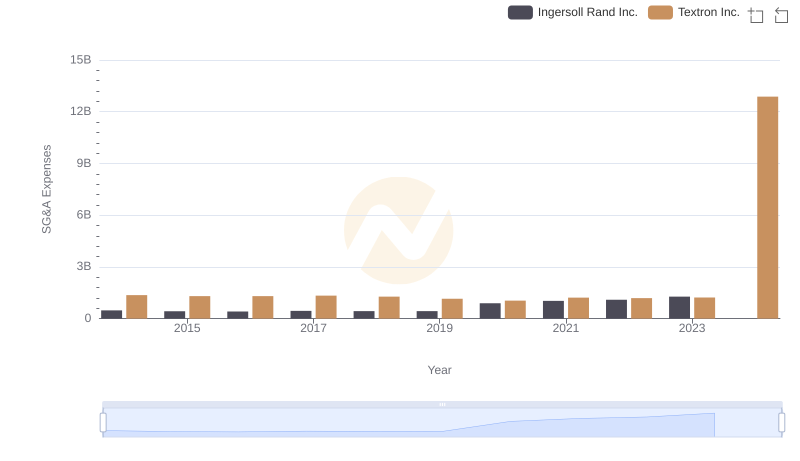Toggle the Ingersoll Rand Inc. legend series

click(x=573, y=12)
